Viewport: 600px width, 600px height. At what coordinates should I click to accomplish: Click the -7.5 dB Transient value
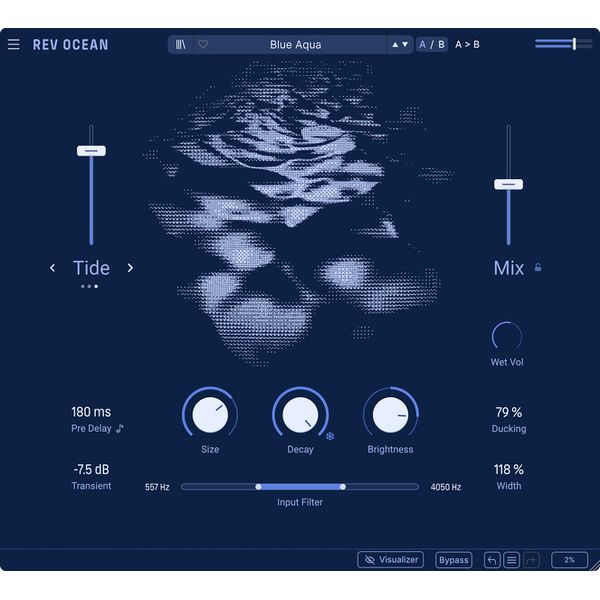(91, 470)
